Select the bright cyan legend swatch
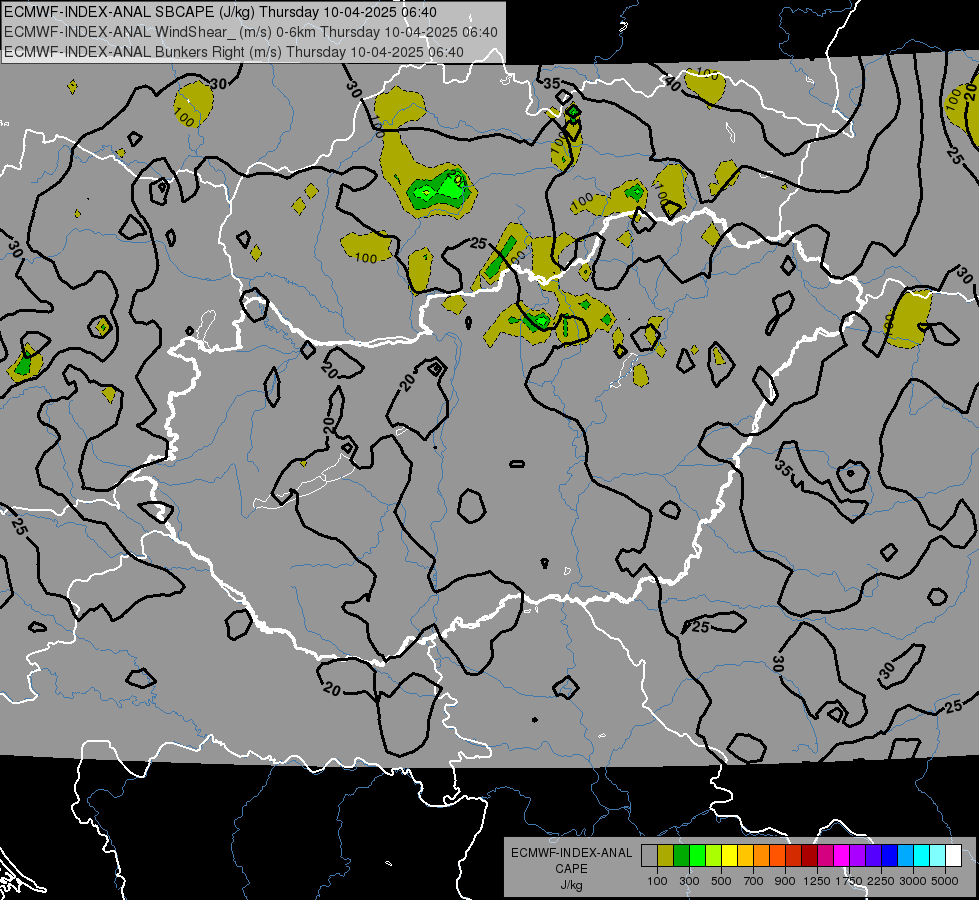 tap(922, 856)
